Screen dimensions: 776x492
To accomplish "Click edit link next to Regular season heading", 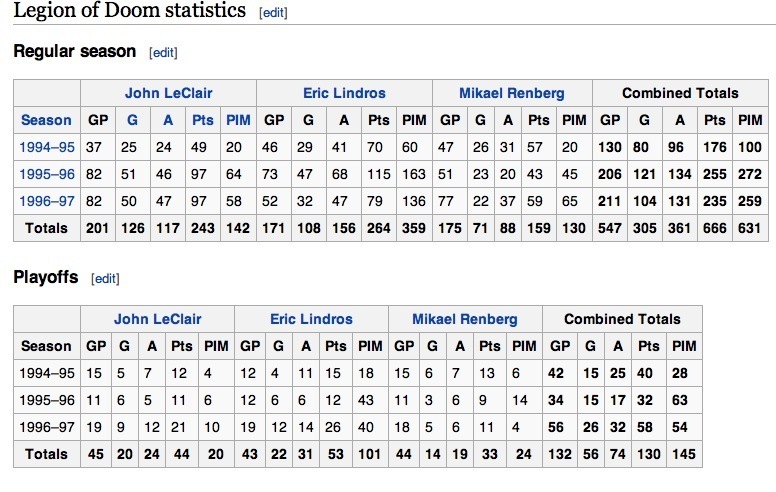I will [x=163, y=52].
